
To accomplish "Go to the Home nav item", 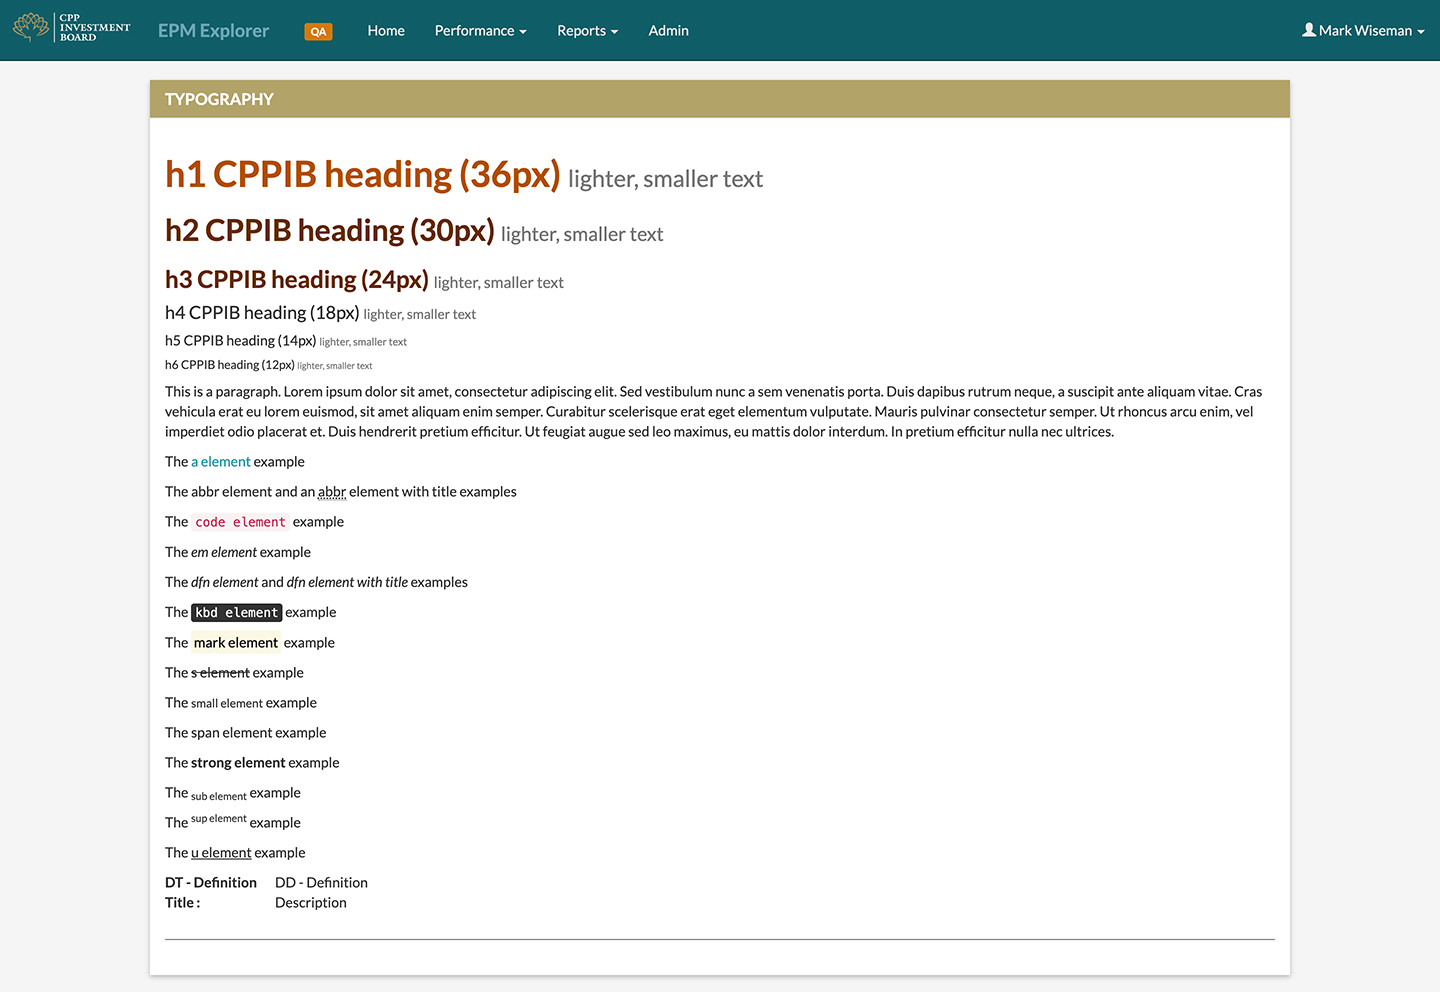I will click(386, 31).
